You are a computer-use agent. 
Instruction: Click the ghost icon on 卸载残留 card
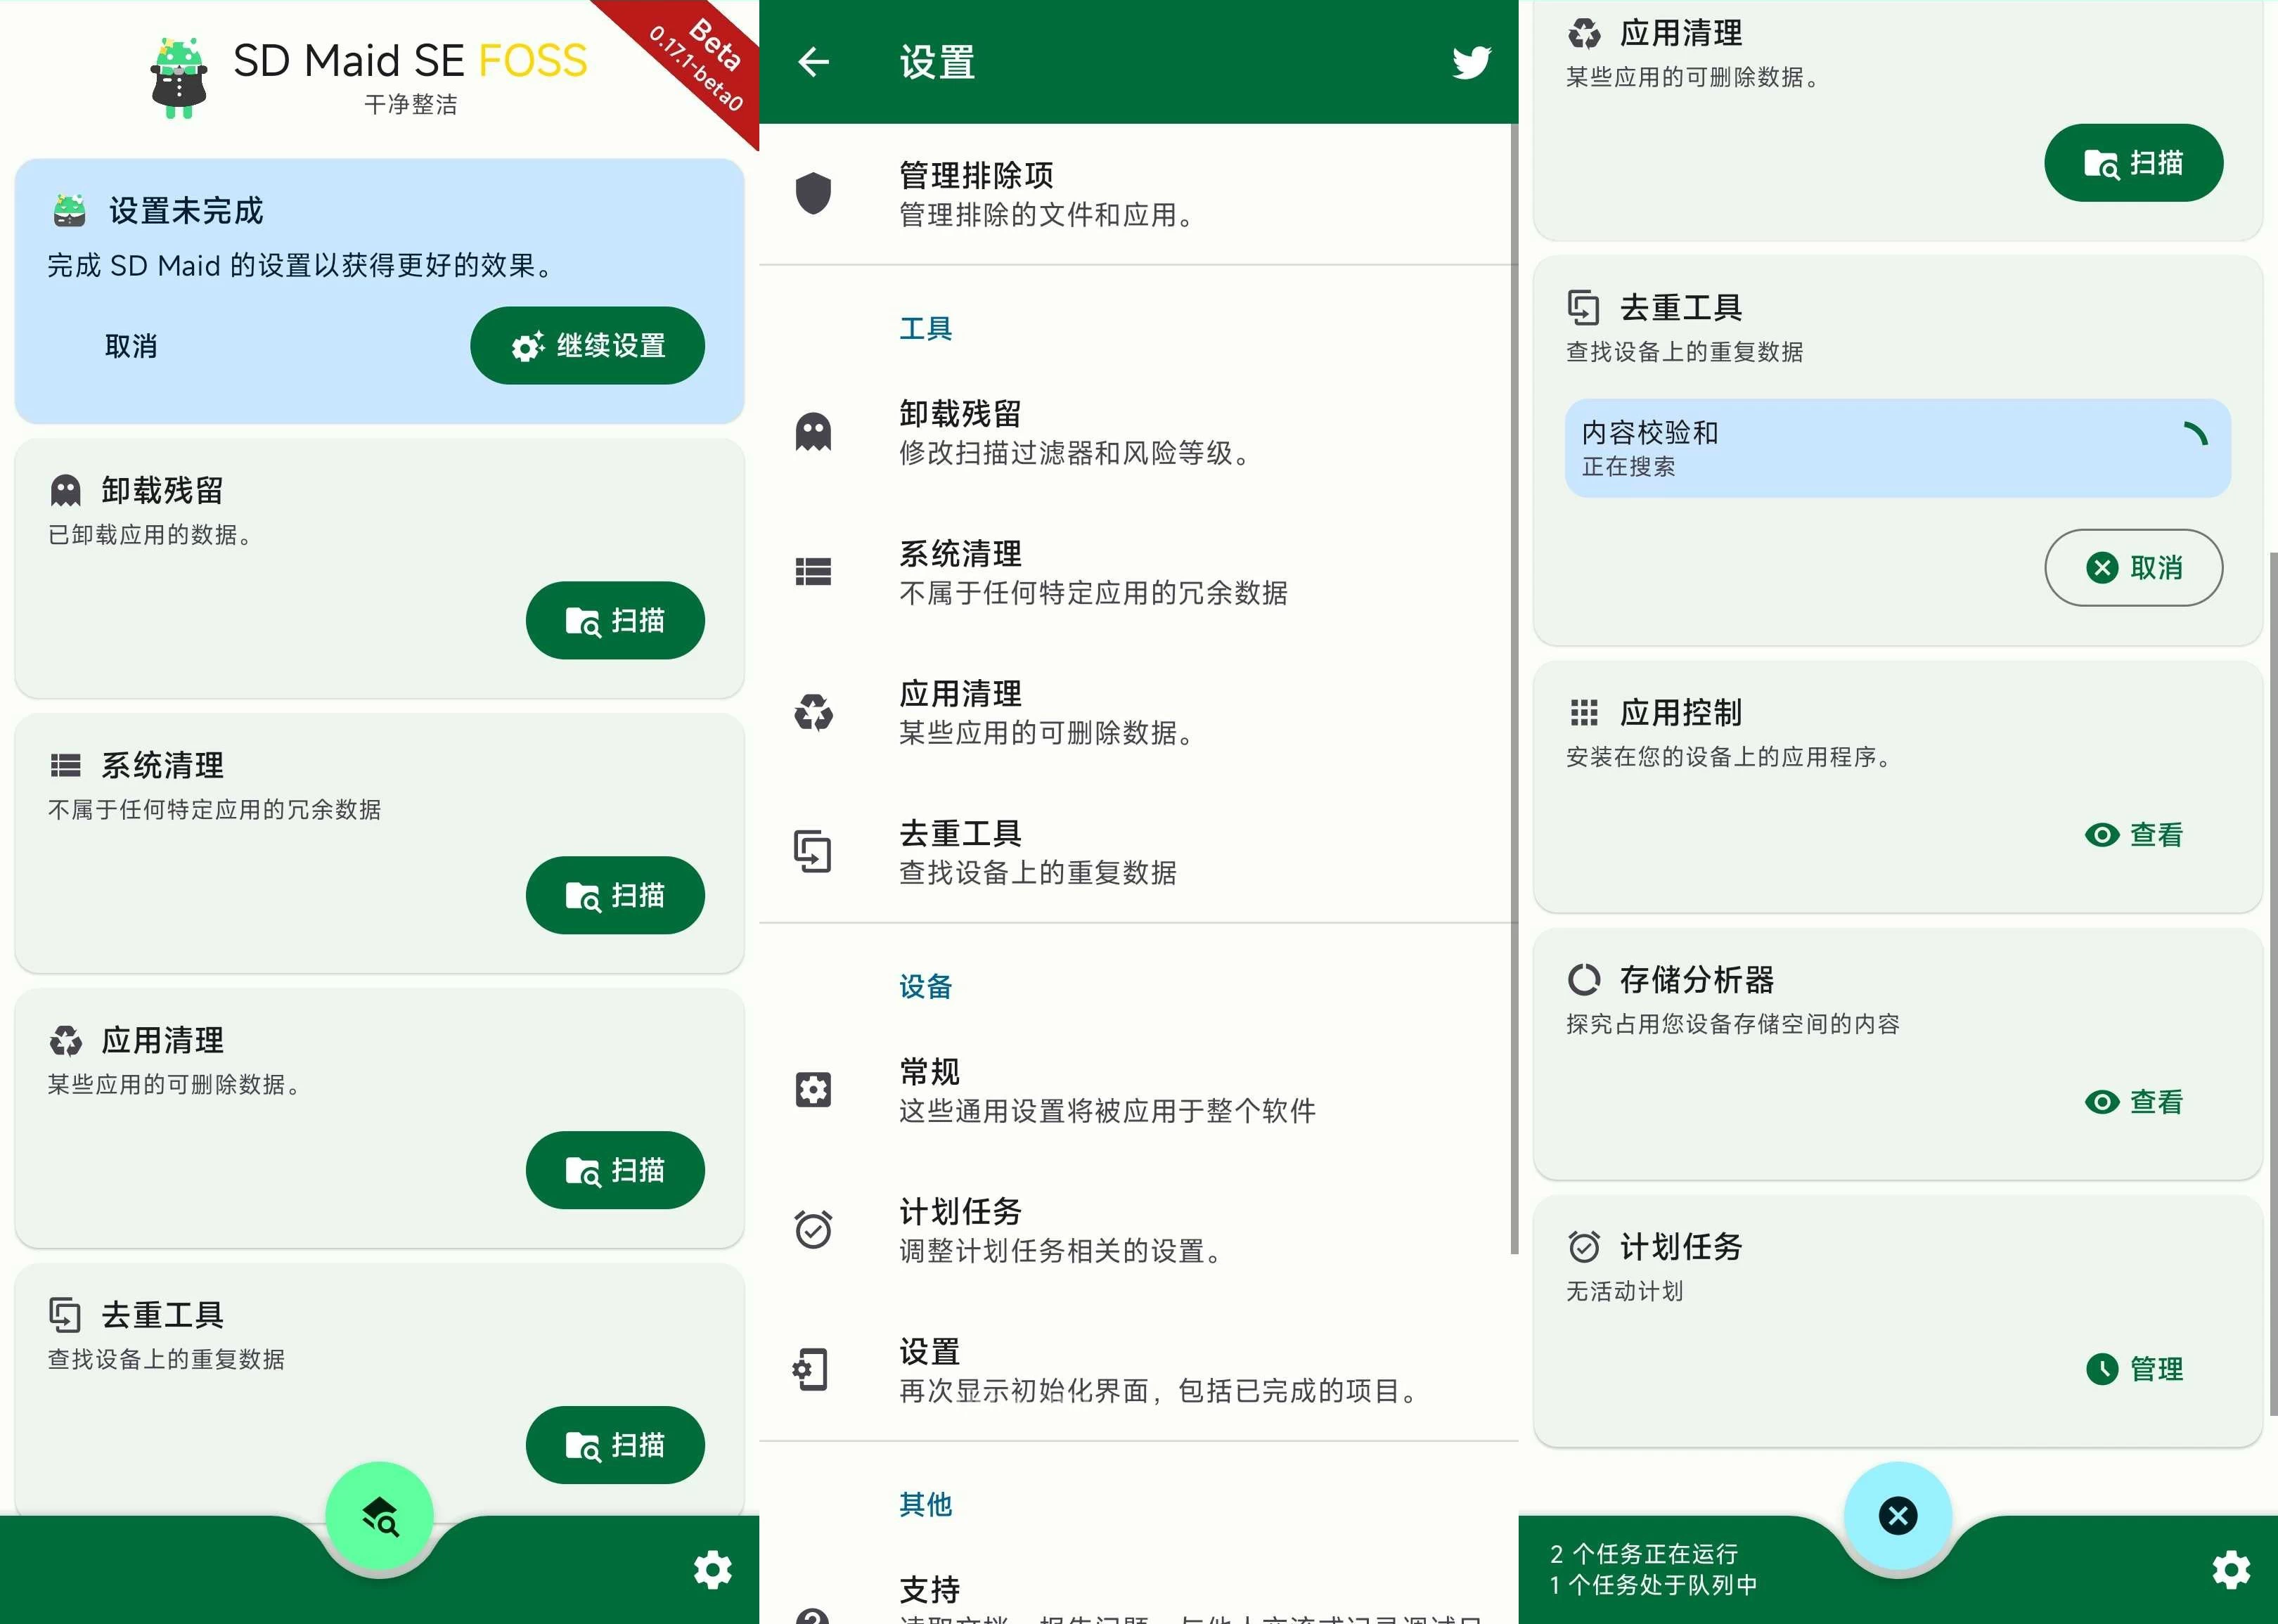(66, 490)
